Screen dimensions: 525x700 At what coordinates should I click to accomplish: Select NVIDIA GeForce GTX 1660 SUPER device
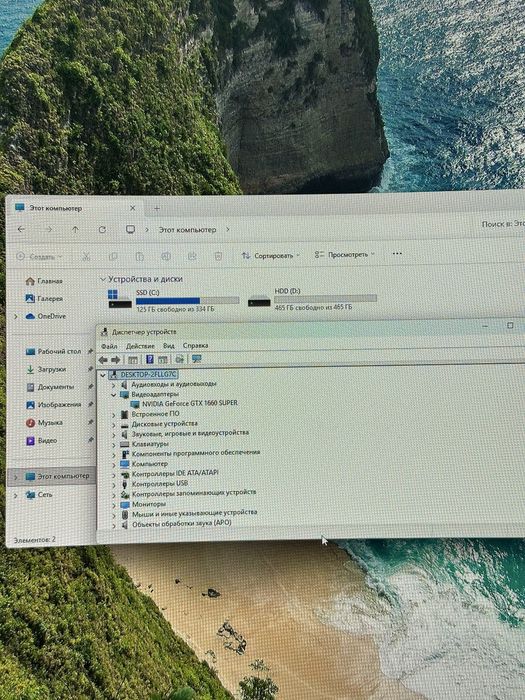click(189, 403)
